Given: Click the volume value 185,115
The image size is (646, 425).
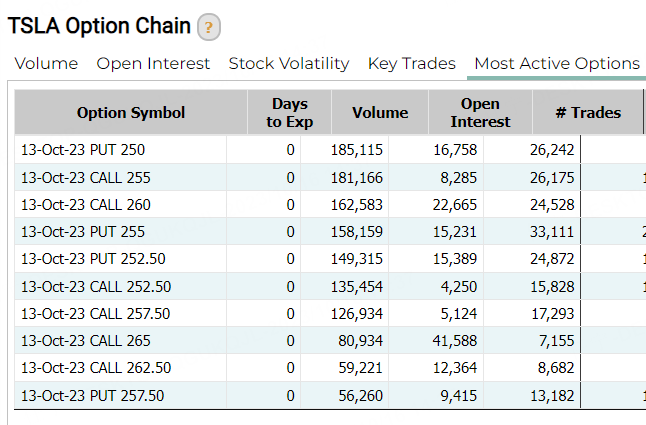Looking at the screenshot, I should point(357,149).
